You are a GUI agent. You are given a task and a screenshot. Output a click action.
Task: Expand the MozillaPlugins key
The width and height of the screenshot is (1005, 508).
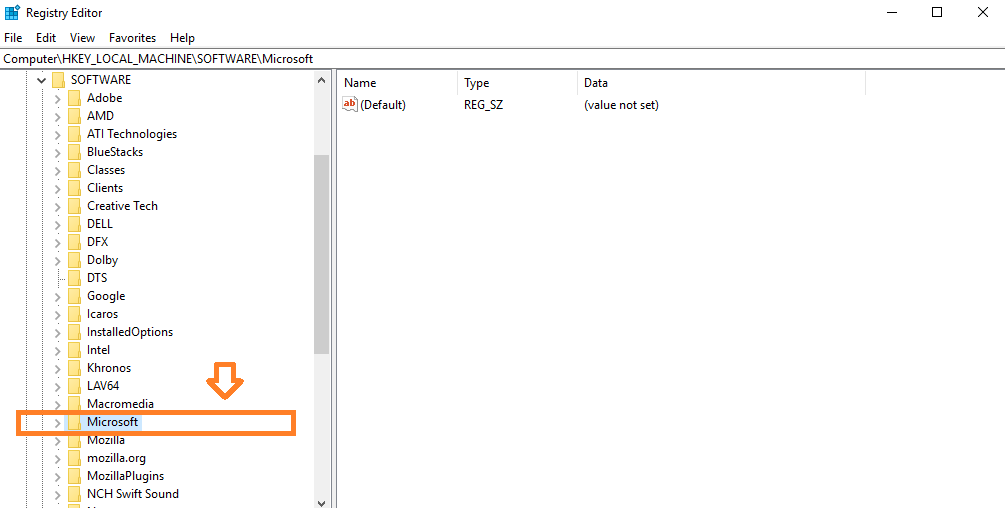click(58, 477)
